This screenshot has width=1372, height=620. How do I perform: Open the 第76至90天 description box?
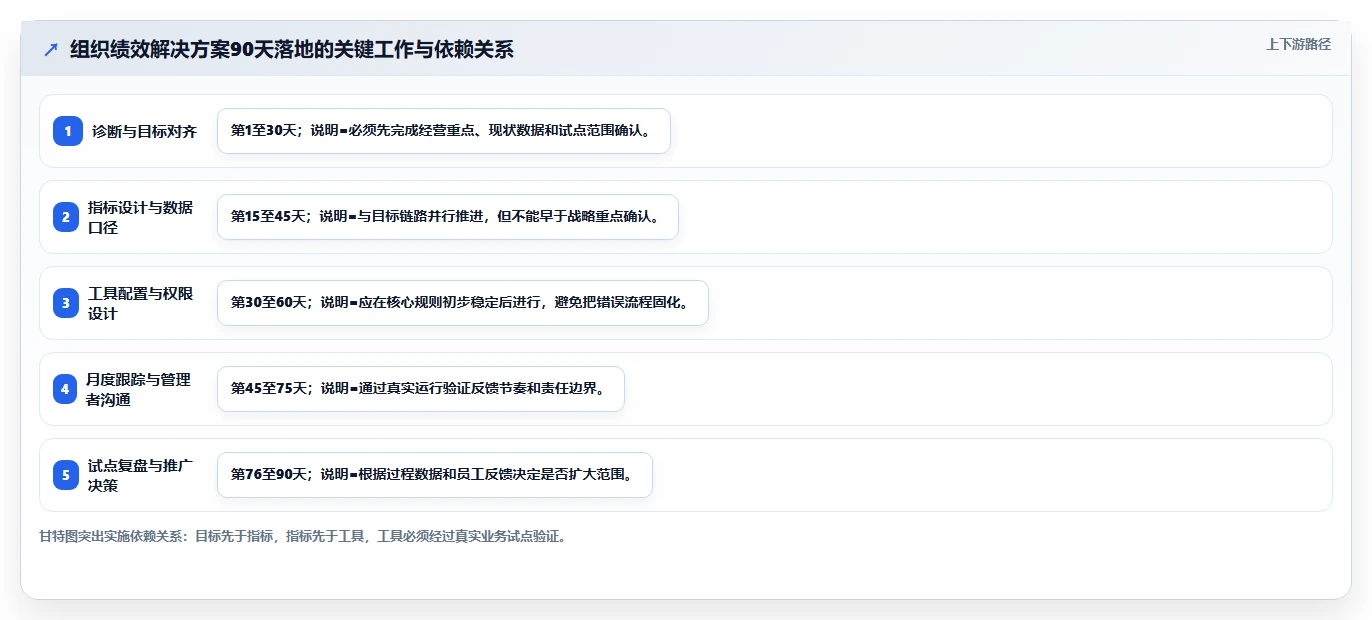pos(435,475)
